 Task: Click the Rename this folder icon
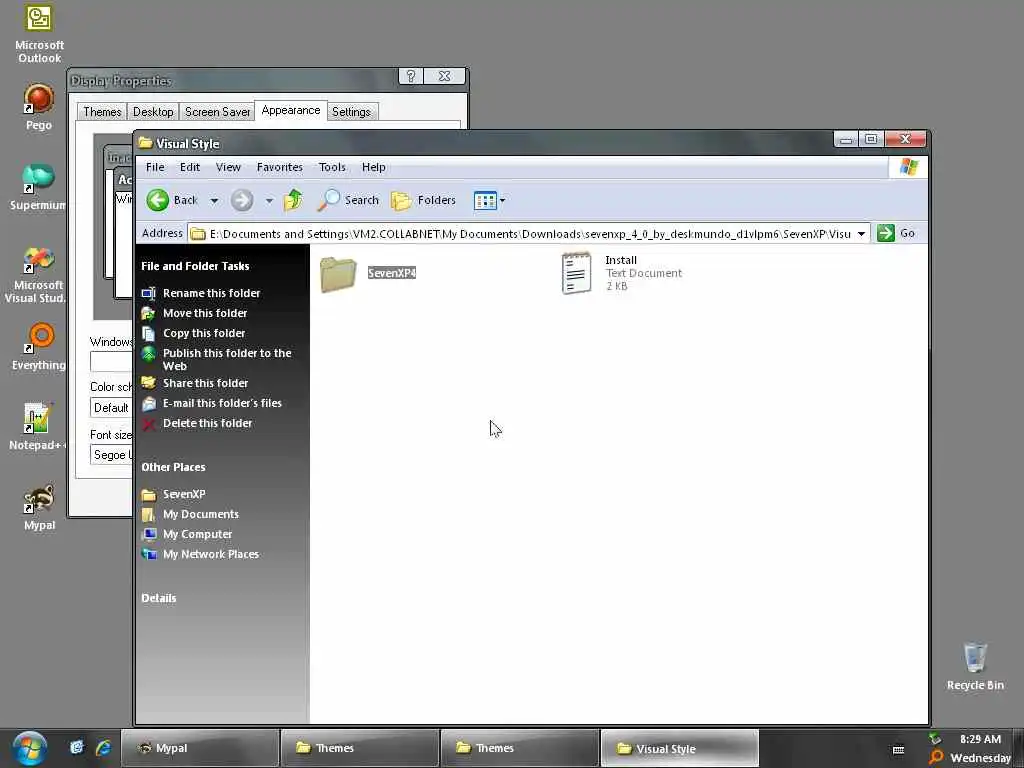[149, 293]
